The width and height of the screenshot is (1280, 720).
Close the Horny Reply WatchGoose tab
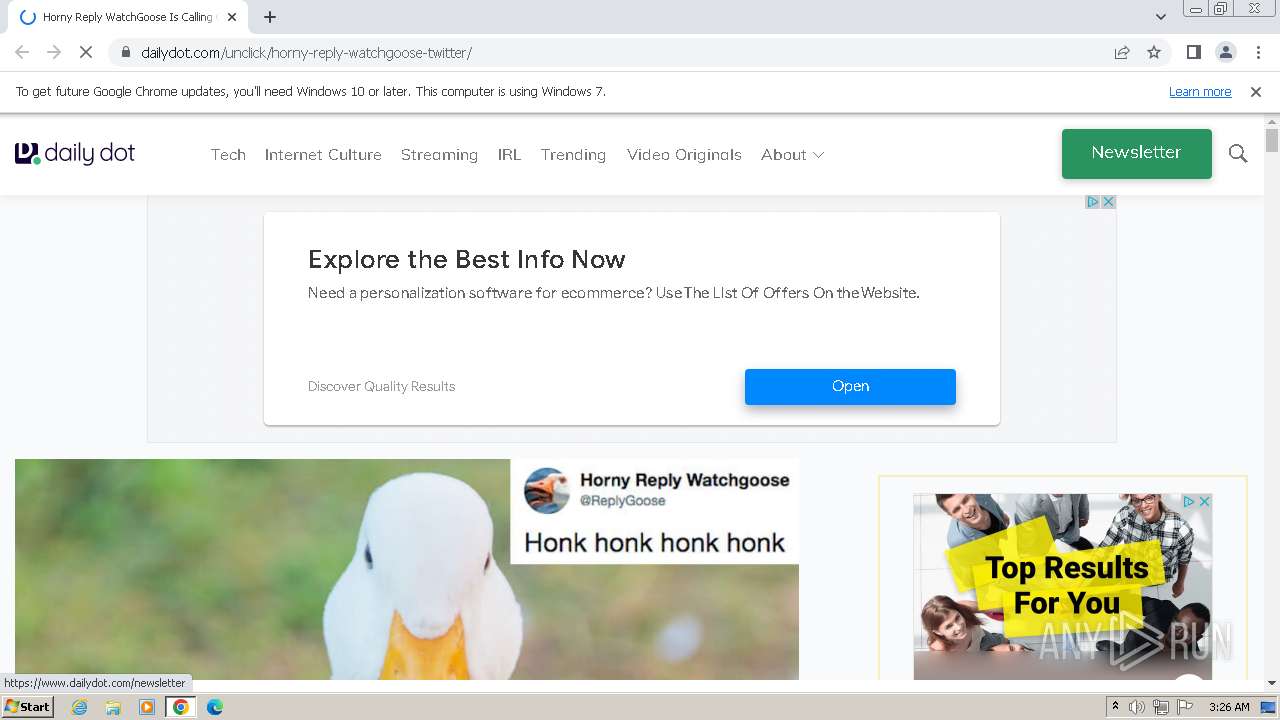[x=232, y=17]
